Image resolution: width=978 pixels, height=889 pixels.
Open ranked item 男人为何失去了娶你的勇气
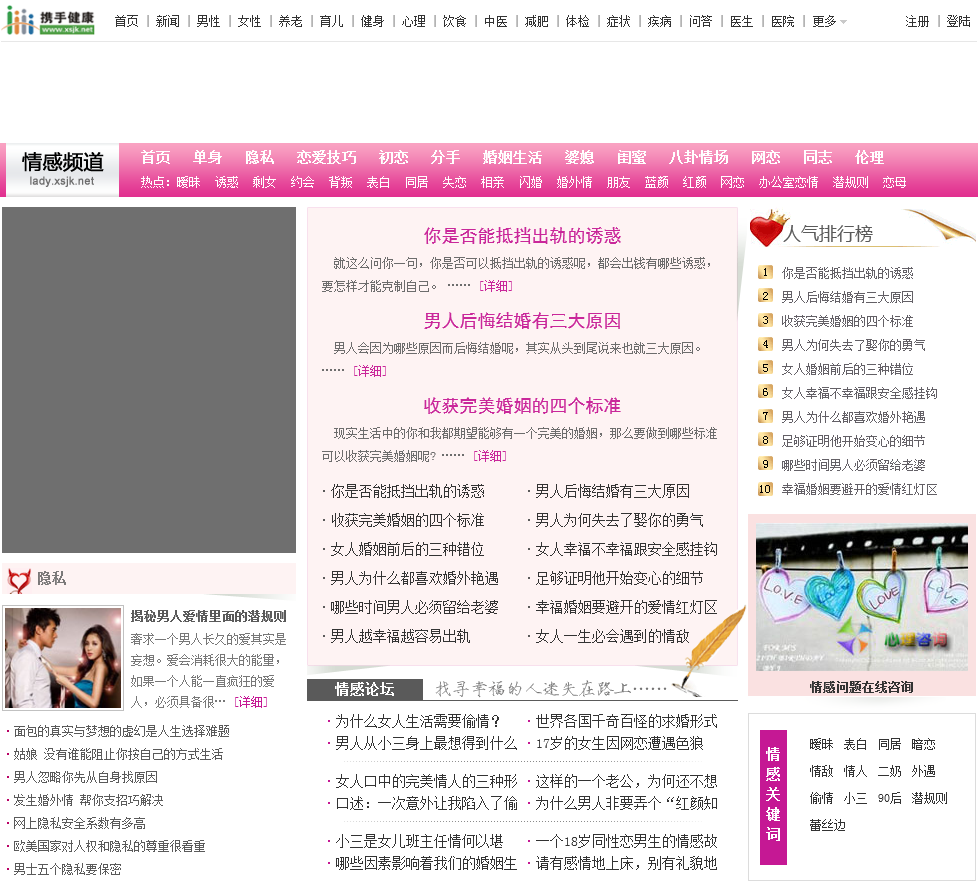tap(853, 345)
